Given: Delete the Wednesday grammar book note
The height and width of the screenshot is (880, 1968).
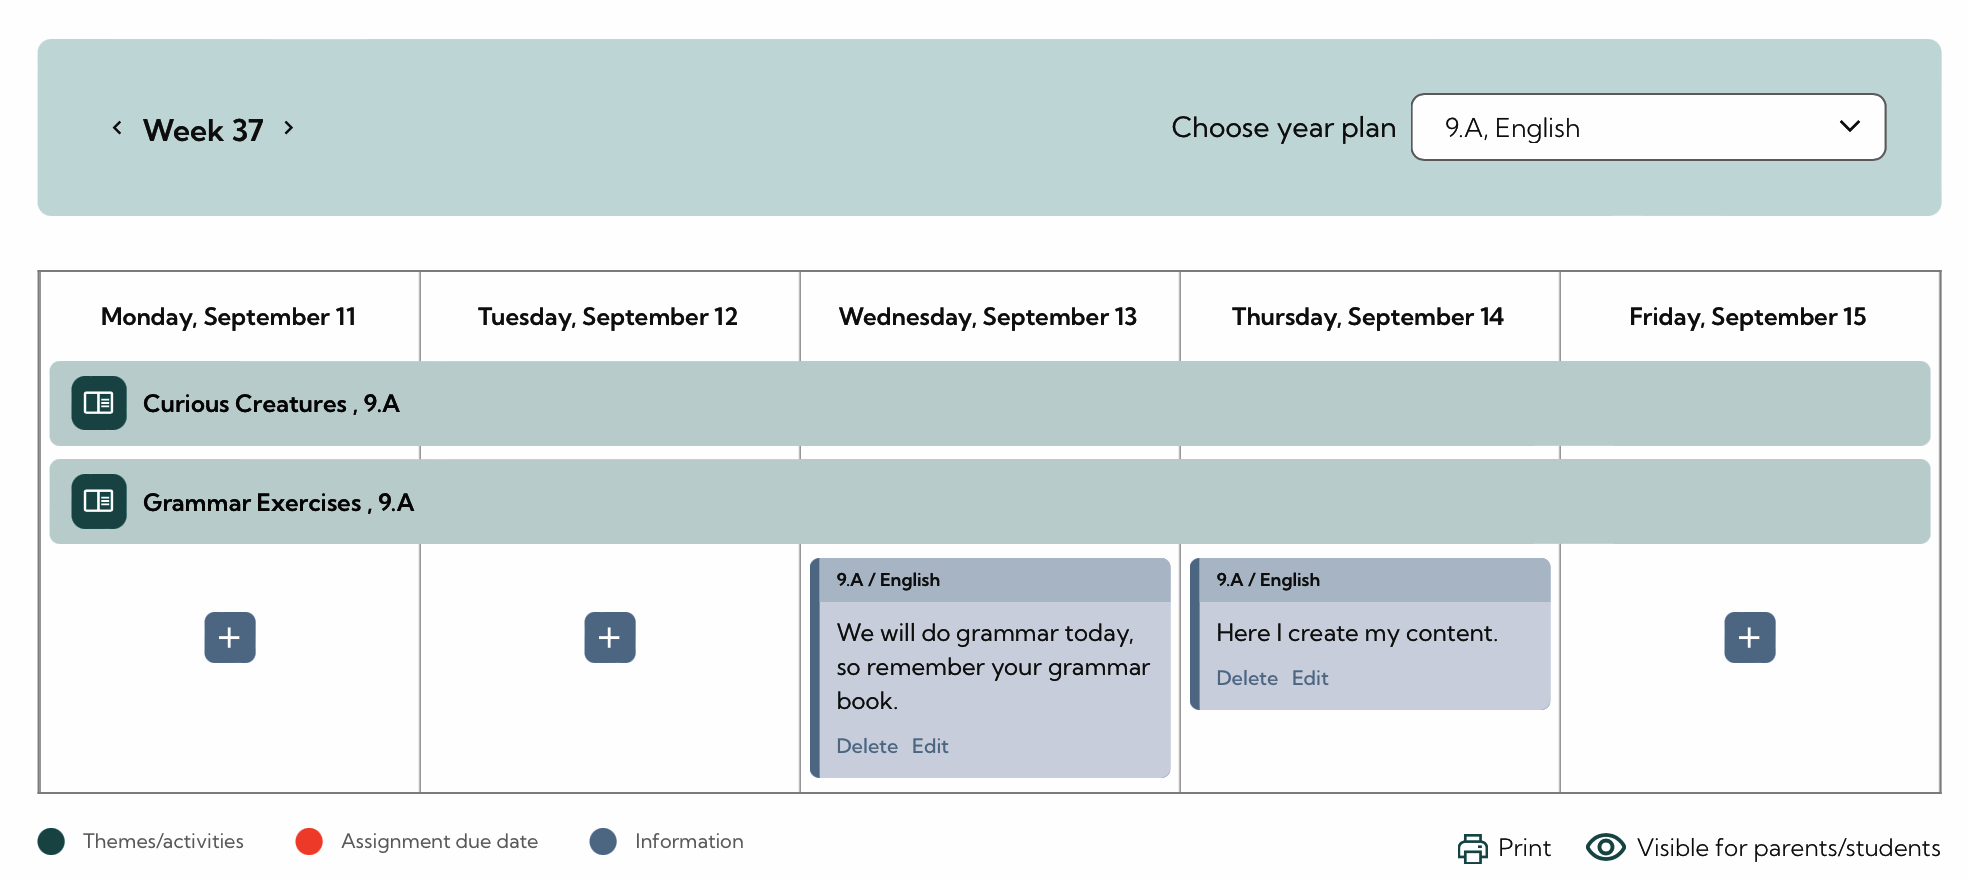Looking at the screenshot, I should click(x=866, y=746).
